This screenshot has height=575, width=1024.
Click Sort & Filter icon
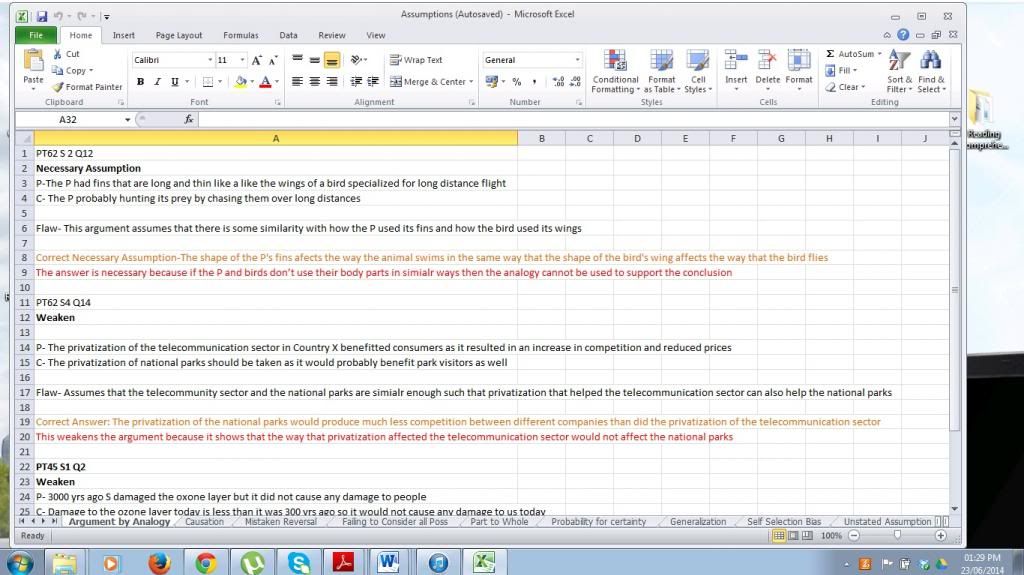point(899,61)
